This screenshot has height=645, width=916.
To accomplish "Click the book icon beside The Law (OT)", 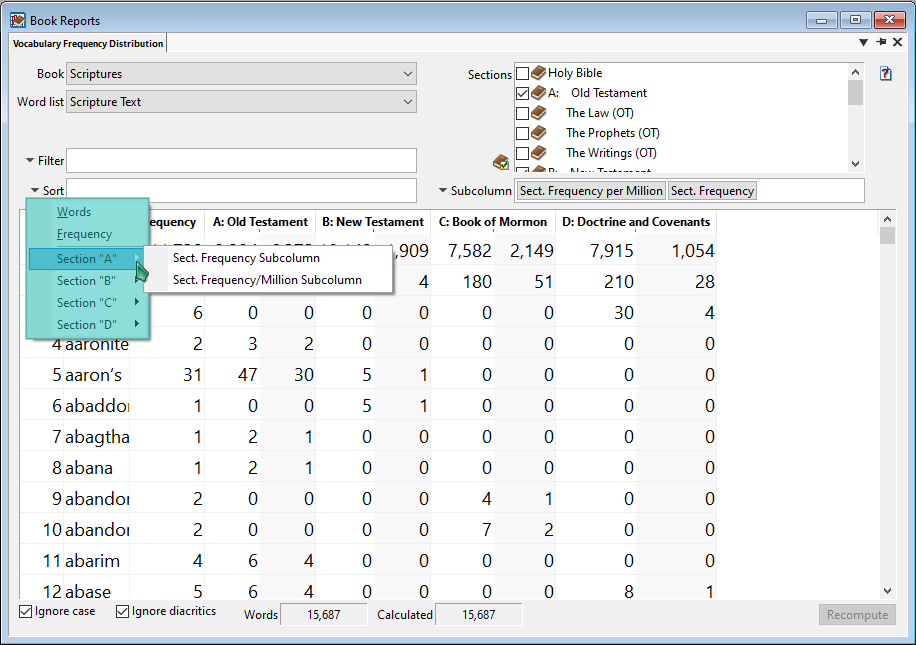I will click(538, 113).
